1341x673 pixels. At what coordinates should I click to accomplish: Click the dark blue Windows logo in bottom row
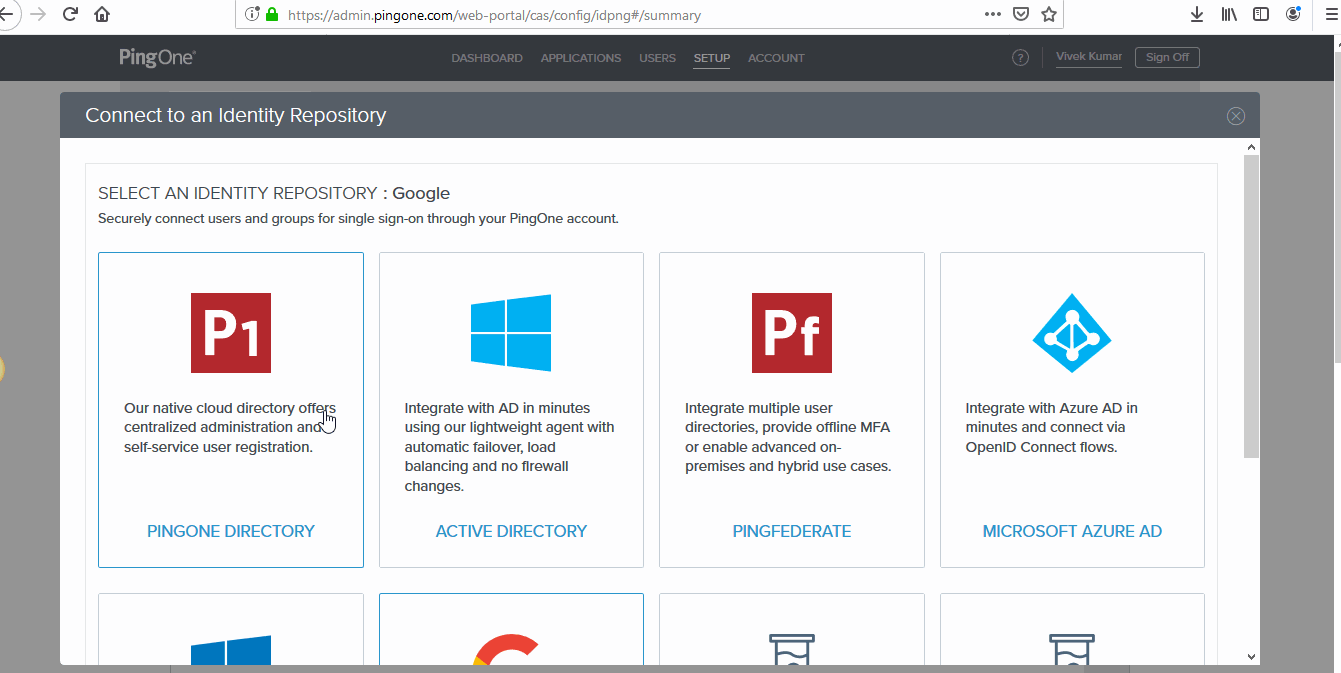click(x=231, y=650)
